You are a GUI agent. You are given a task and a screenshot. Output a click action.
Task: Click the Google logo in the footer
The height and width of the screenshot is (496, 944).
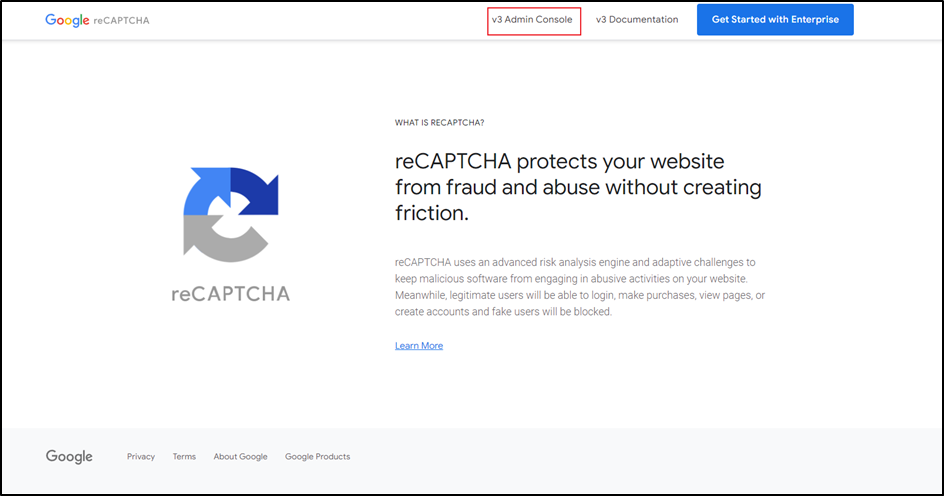pyautogui.click(x=69, y=457)
